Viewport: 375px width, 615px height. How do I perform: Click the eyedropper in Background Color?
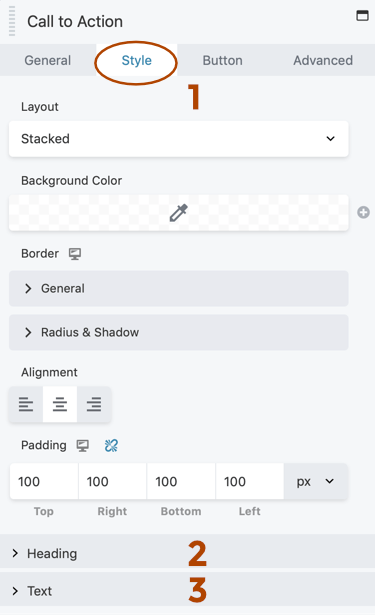point(178,213)
